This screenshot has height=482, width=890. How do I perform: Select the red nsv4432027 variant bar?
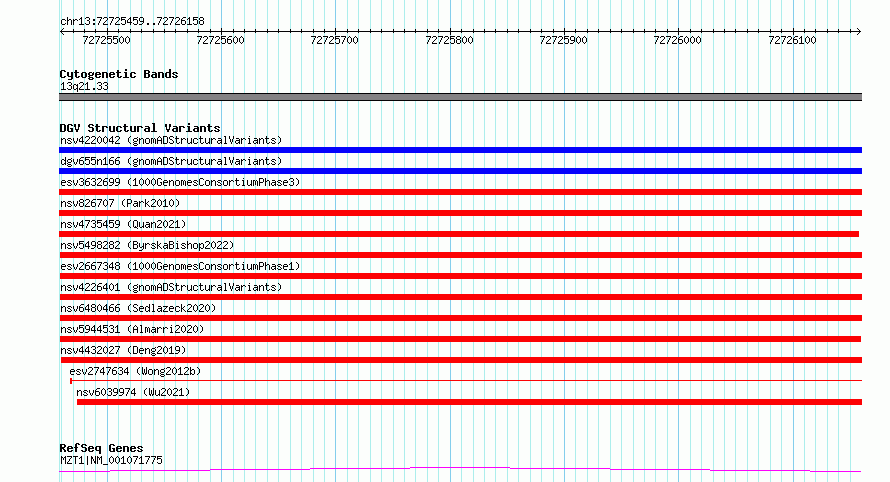460,360
